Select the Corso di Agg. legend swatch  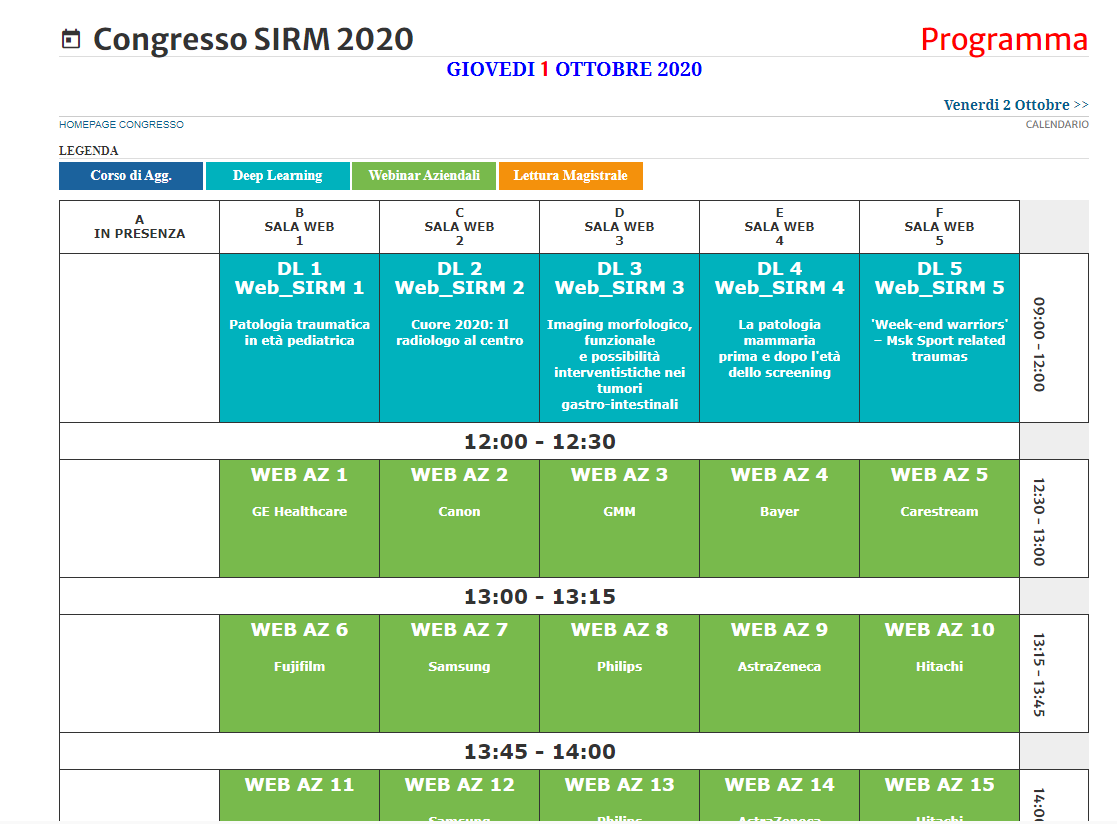coord(131,176)
